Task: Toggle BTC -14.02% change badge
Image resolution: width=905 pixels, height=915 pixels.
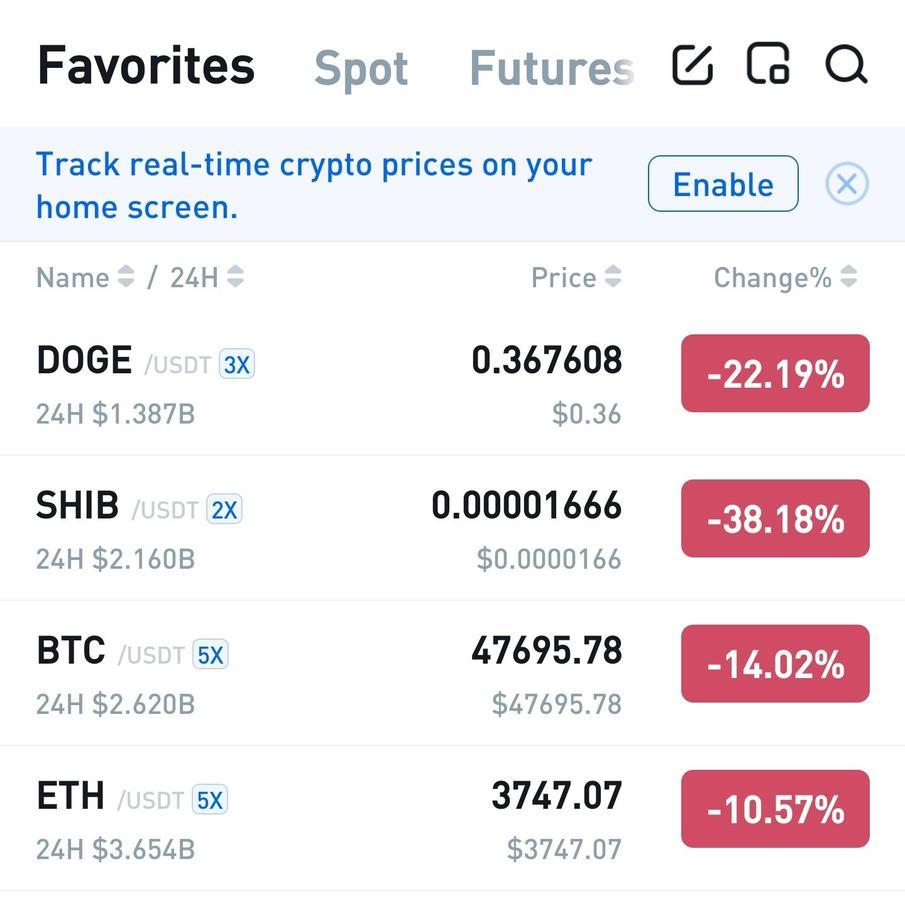Action: pyautogui.click(x=775, y=663)
